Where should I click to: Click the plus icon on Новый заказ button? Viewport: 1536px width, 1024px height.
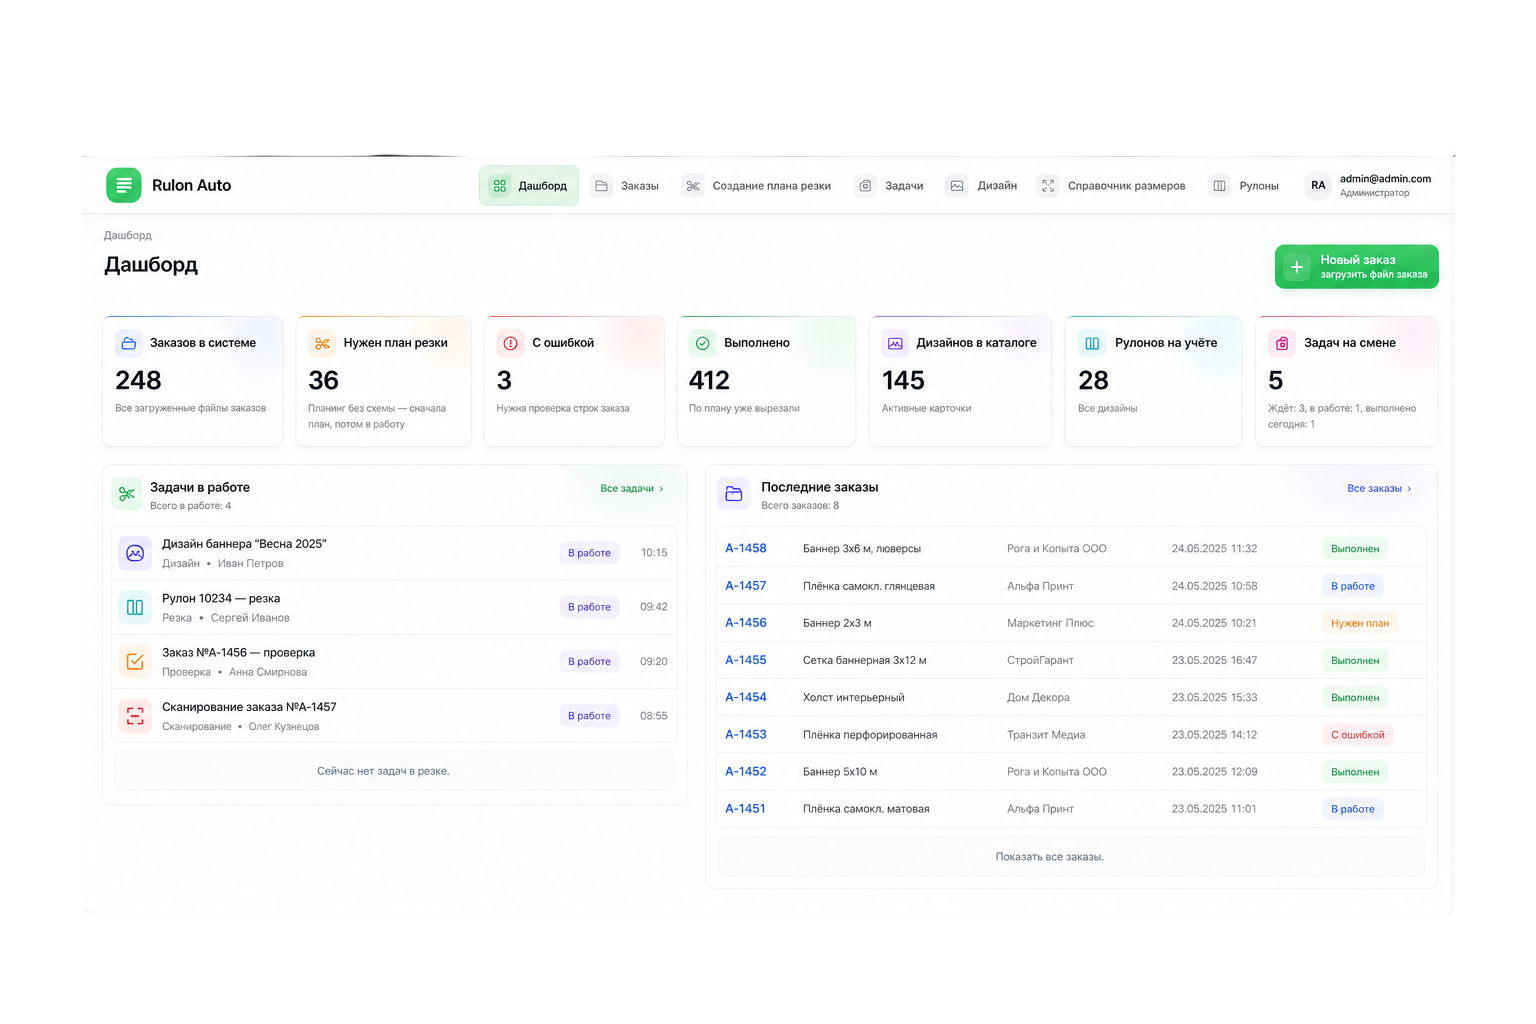pos(1297,267)
